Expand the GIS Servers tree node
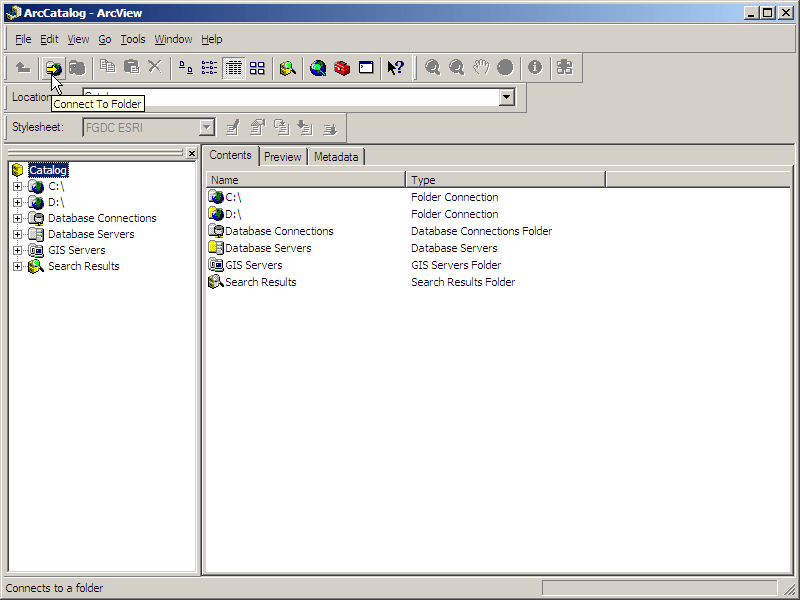800x600 pixels. click(17, 250)
